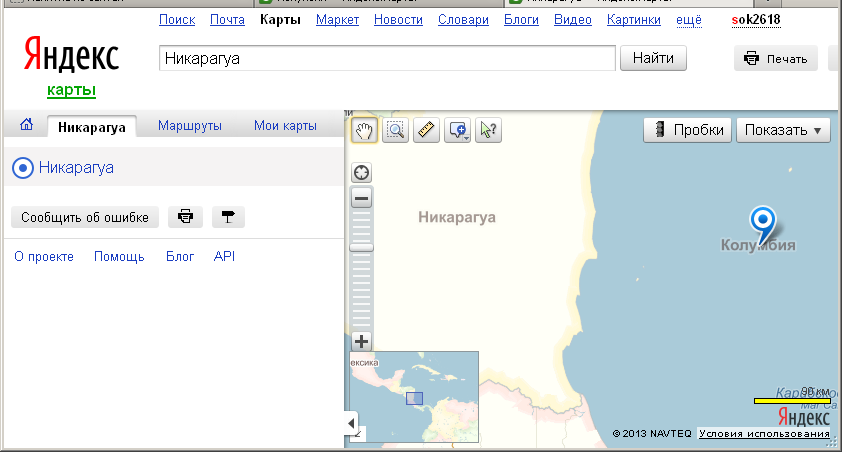842x452 pixels.
Task: Select the hand pan tool
Action: pyautogui.click(x=364, y=130)
